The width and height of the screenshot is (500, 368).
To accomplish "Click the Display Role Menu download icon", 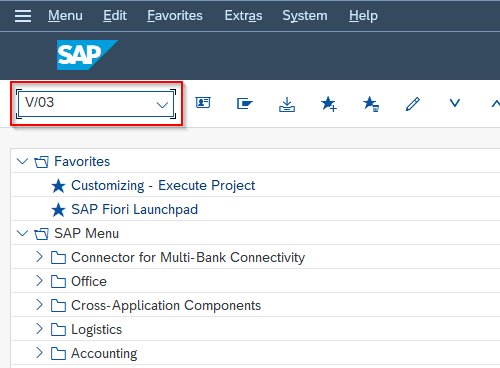I will 287,104.
